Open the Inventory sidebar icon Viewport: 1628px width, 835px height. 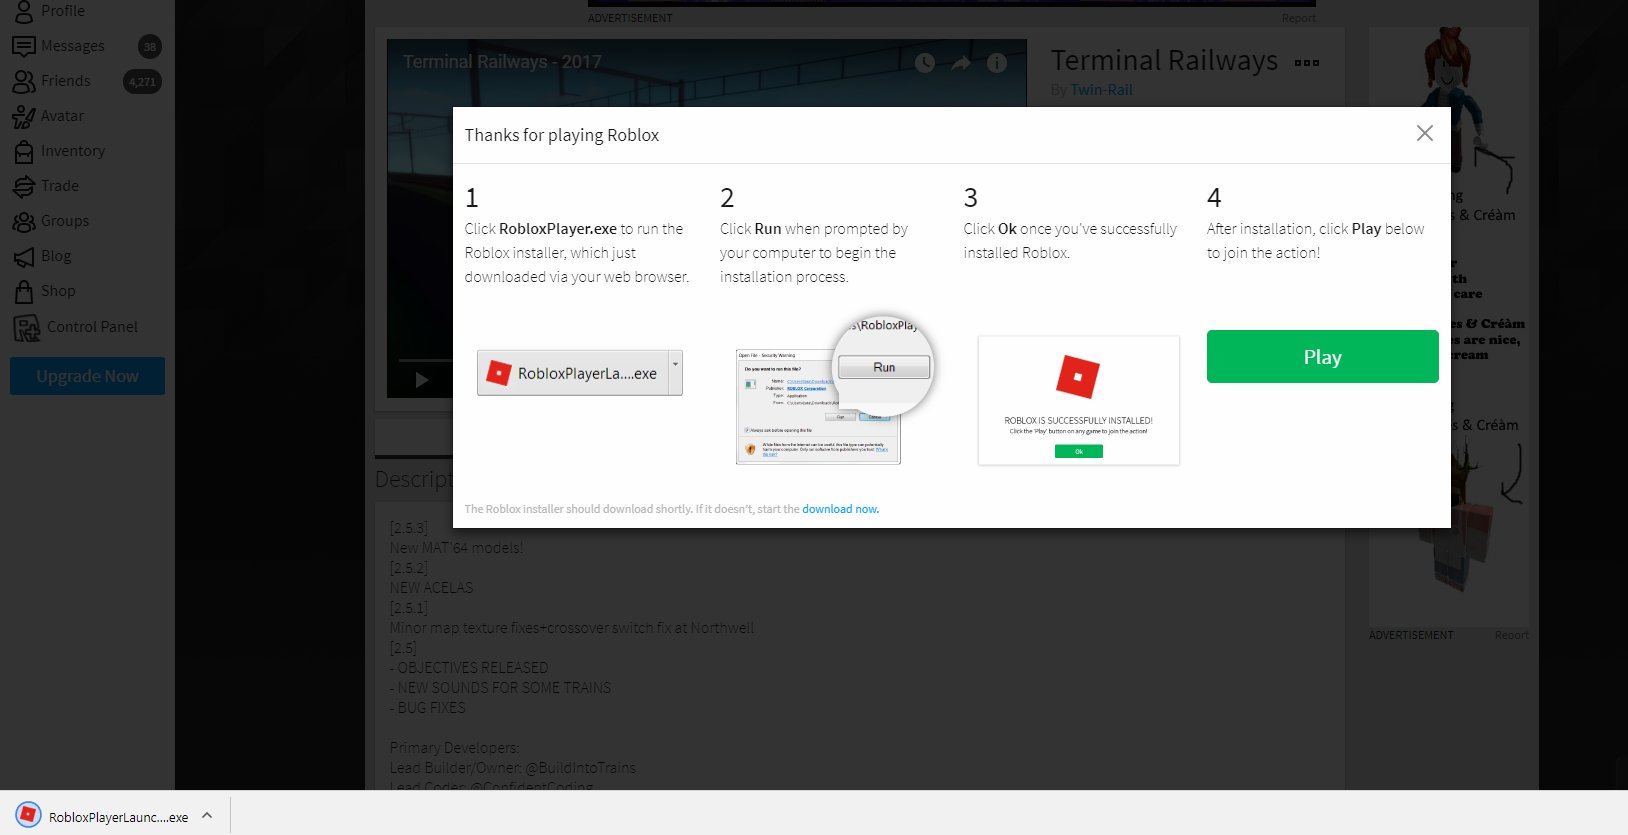click(x=24, y=152)
